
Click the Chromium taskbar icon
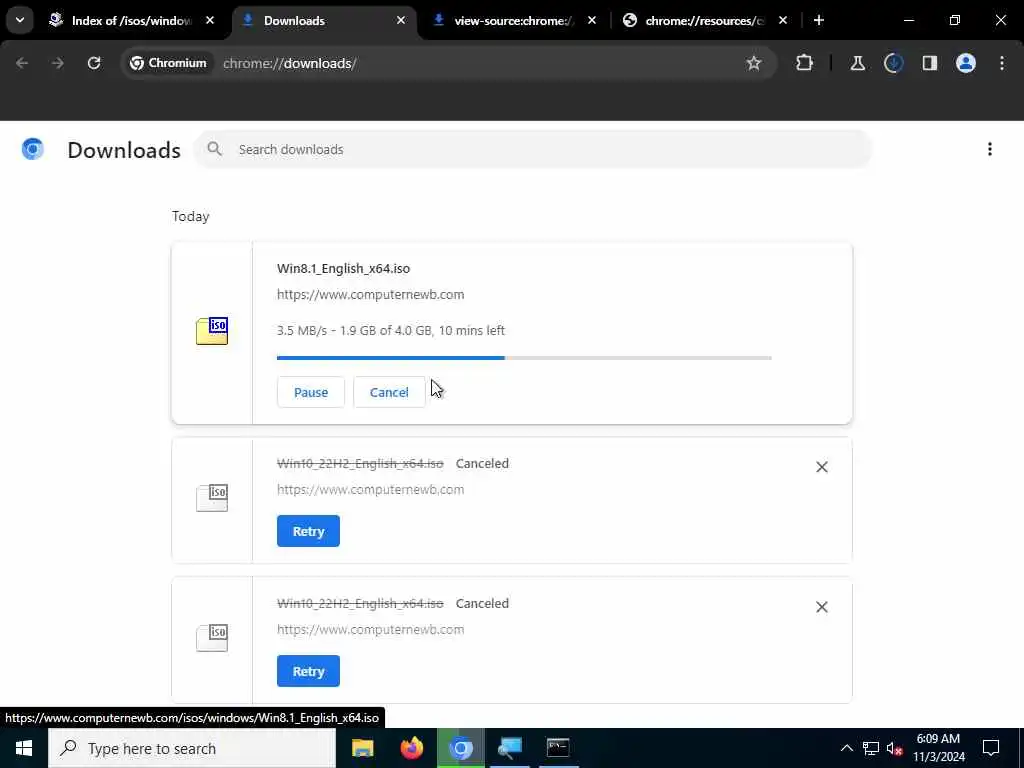[x=460, y=748]
